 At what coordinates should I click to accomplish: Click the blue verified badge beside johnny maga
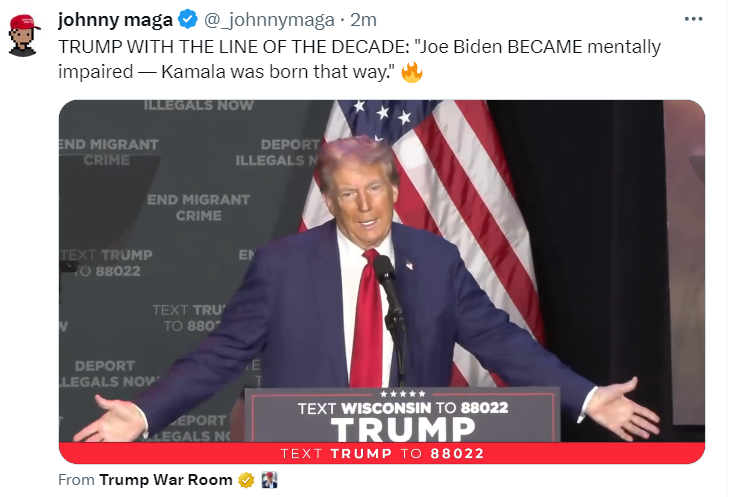click(x=187, y=19)
